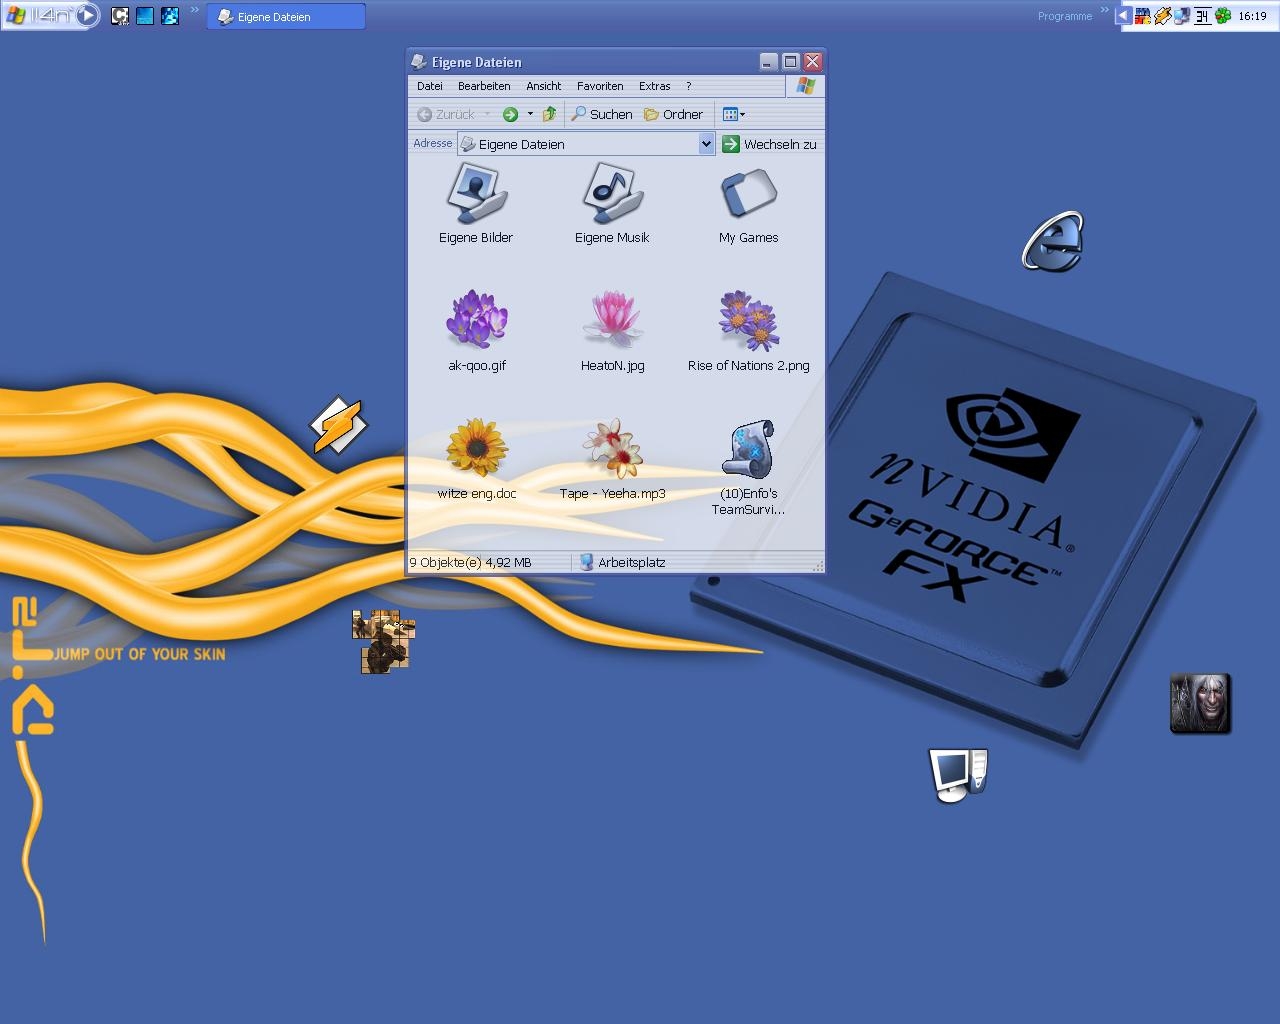
Task: Click the Winamp icon in system tray
Action: click(1163, 16)
